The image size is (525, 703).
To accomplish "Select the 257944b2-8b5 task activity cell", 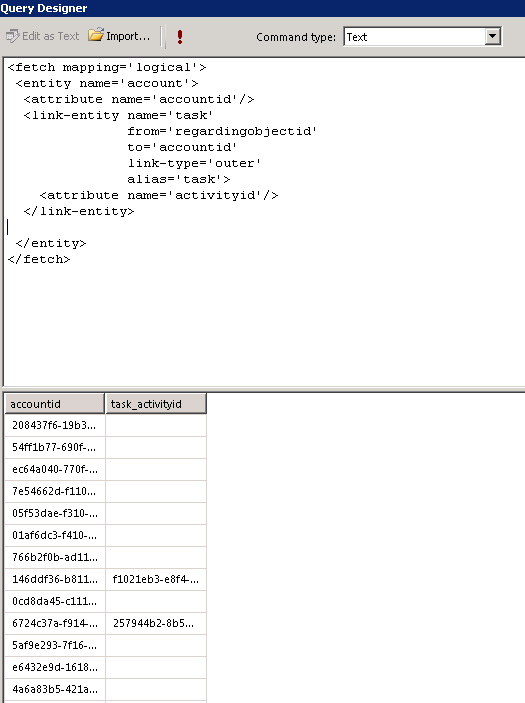I will coord(156,623).
